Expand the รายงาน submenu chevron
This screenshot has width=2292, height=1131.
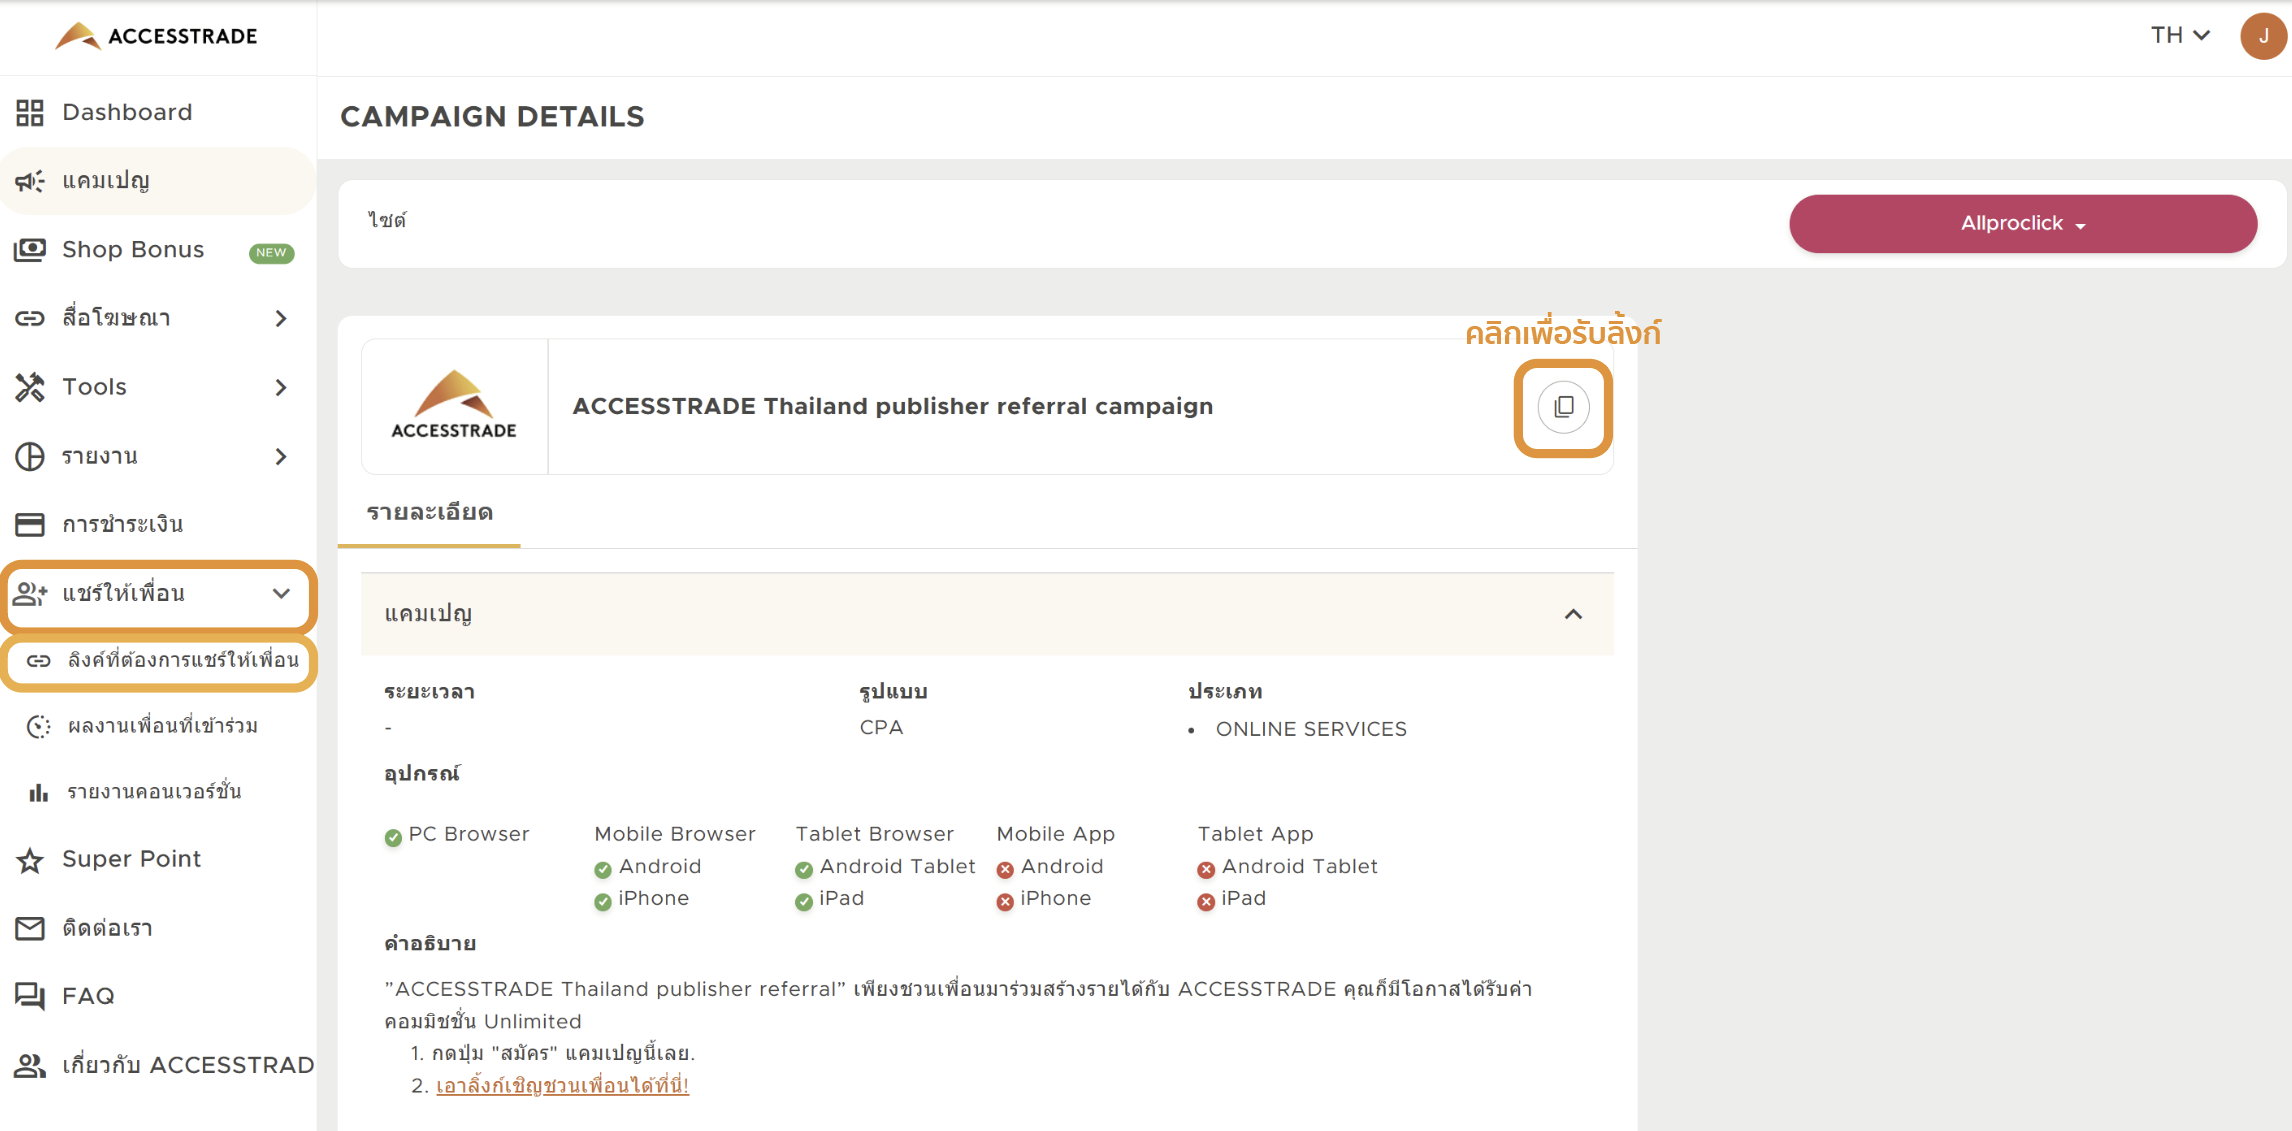281,457
